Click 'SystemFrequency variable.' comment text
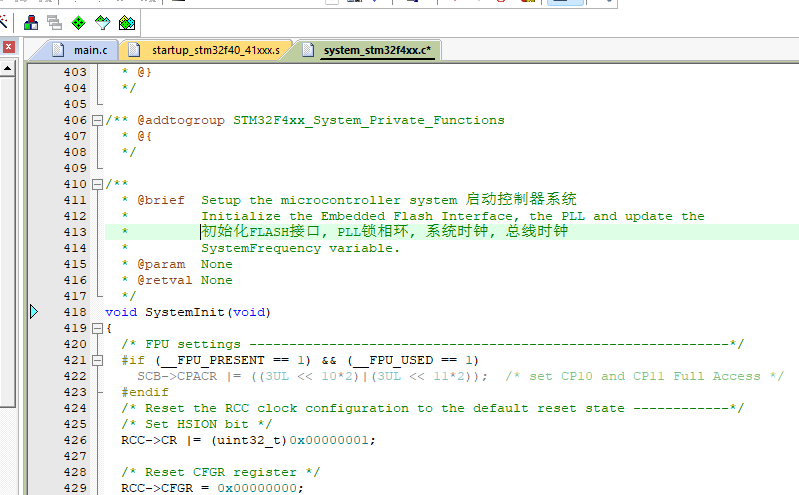 301,248
